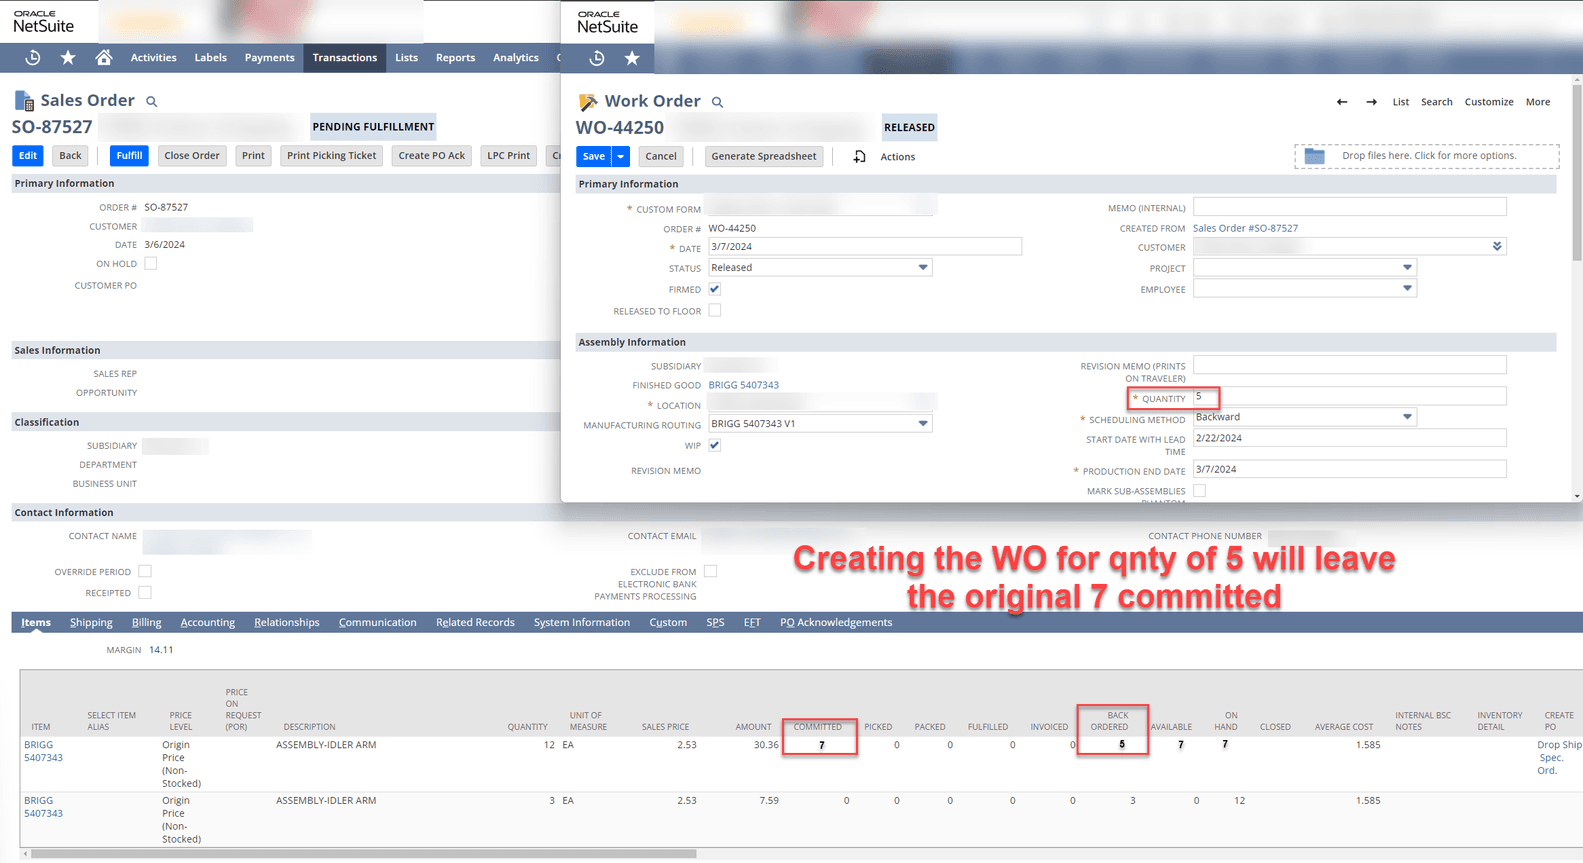Open Actions menu in Work Order

coord(898,157)
